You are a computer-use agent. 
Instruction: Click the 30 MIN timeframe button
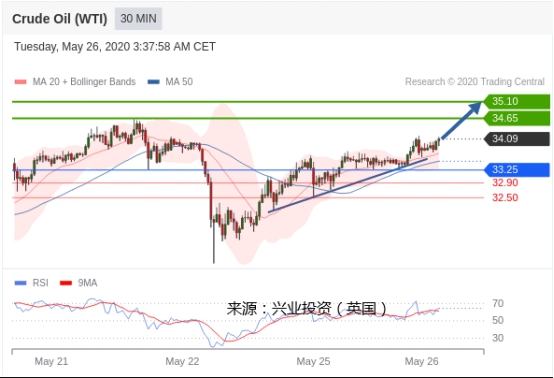coord(138,19)
